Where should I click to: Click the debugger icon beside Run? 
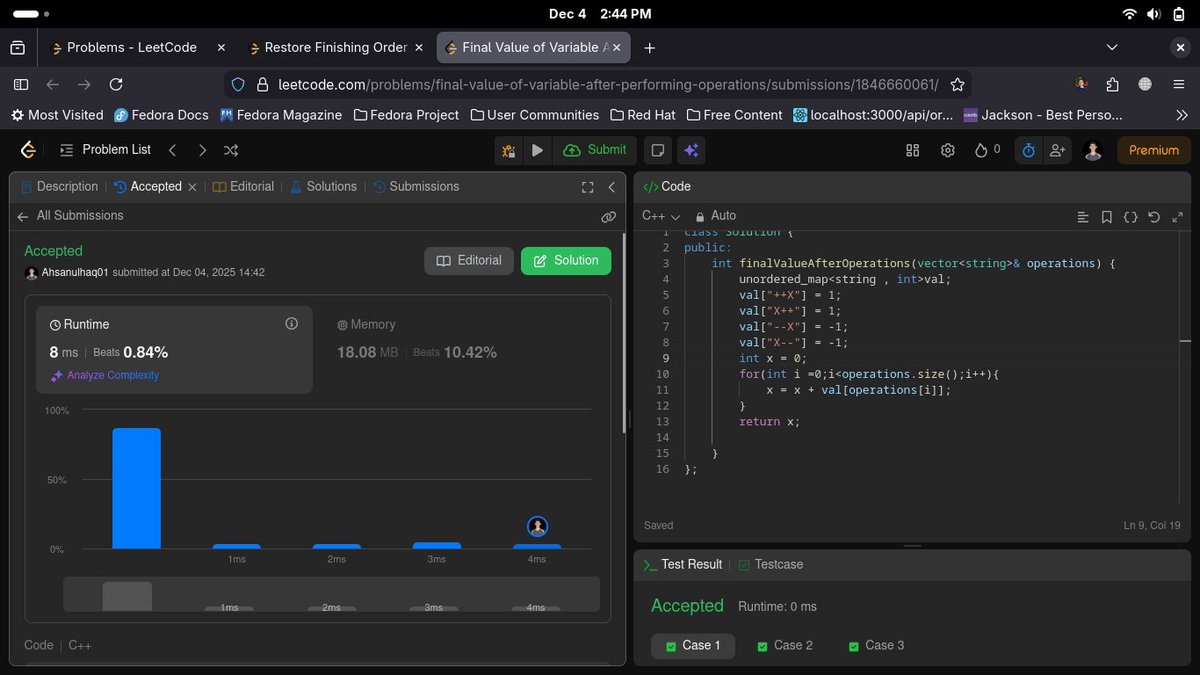(509, 150)
